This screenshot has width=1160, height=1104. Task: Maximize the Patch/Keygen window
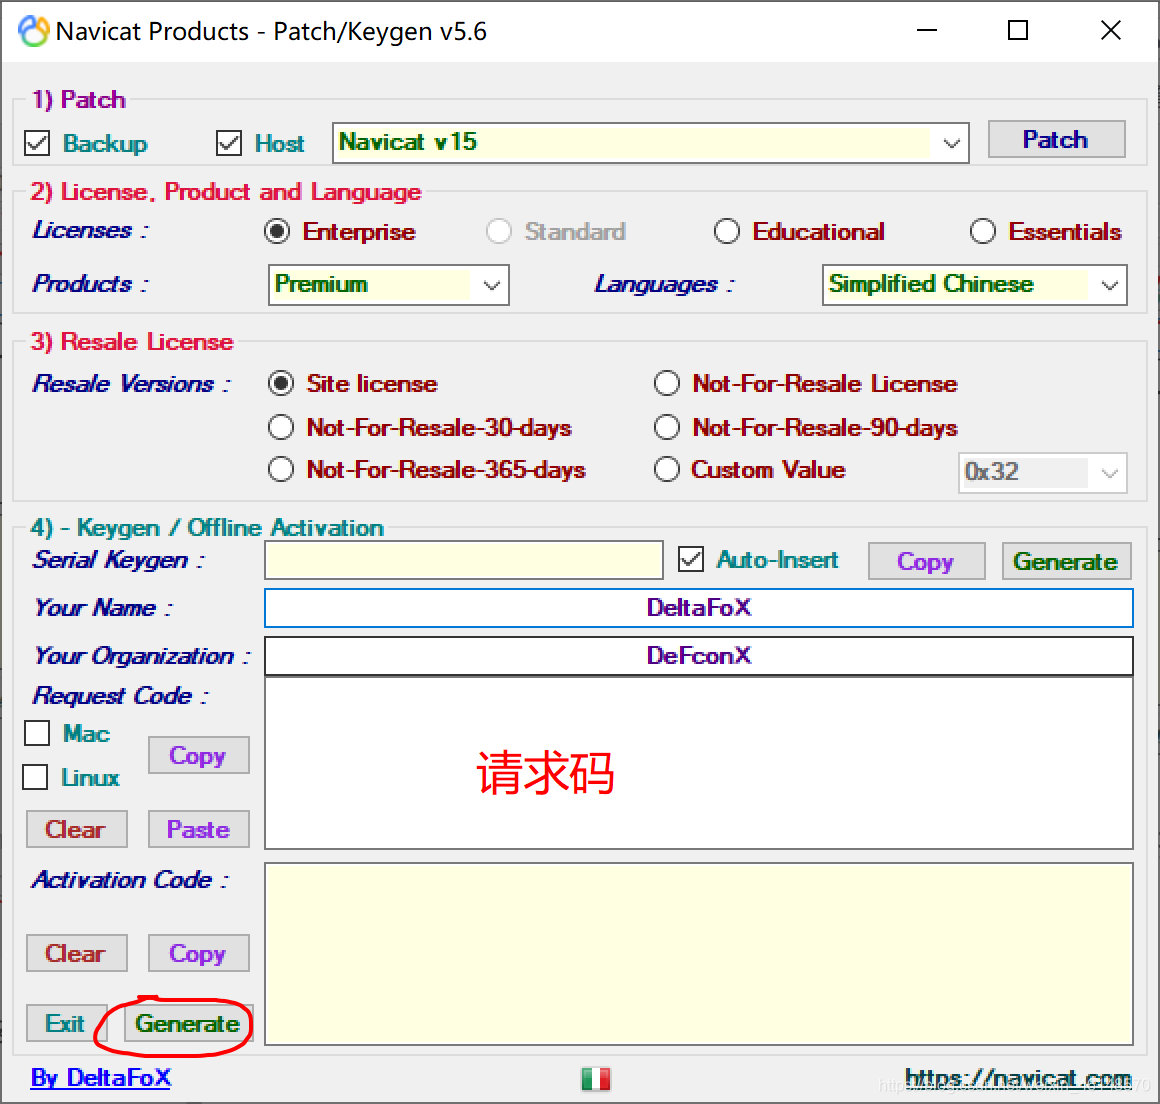click(1018, 30)
